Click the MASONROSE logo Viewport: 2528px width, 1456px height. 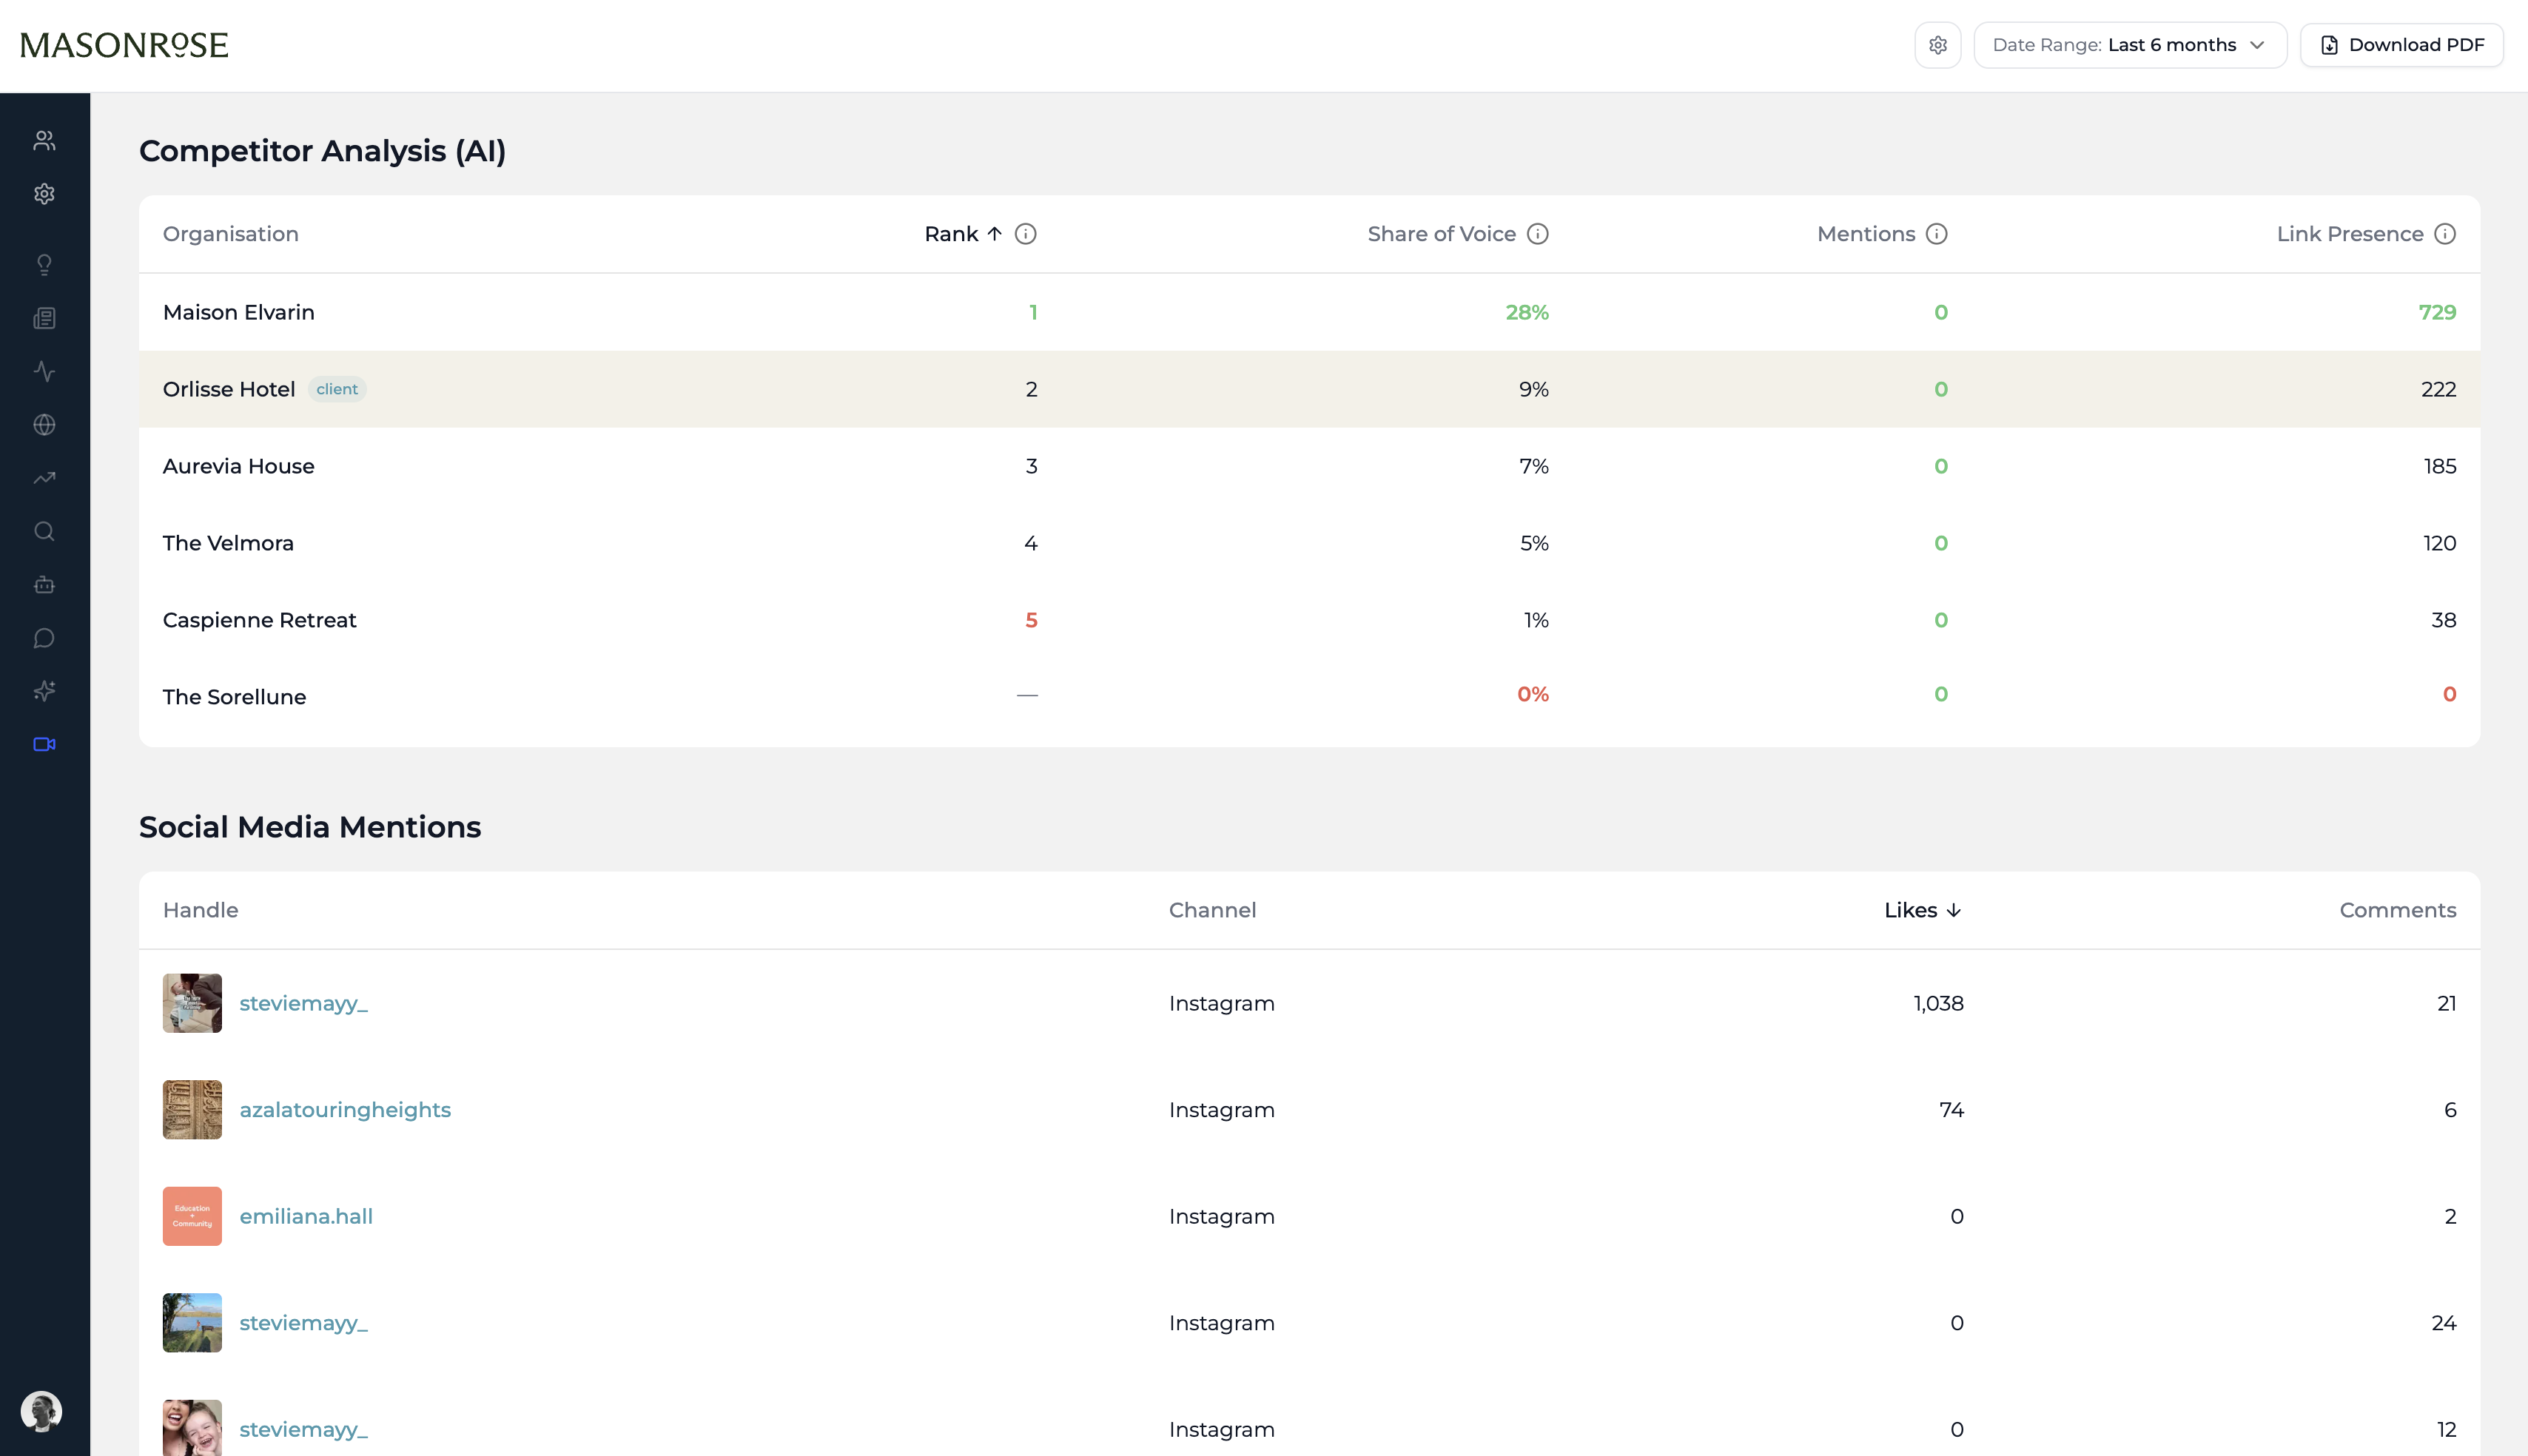coord(124,45)
